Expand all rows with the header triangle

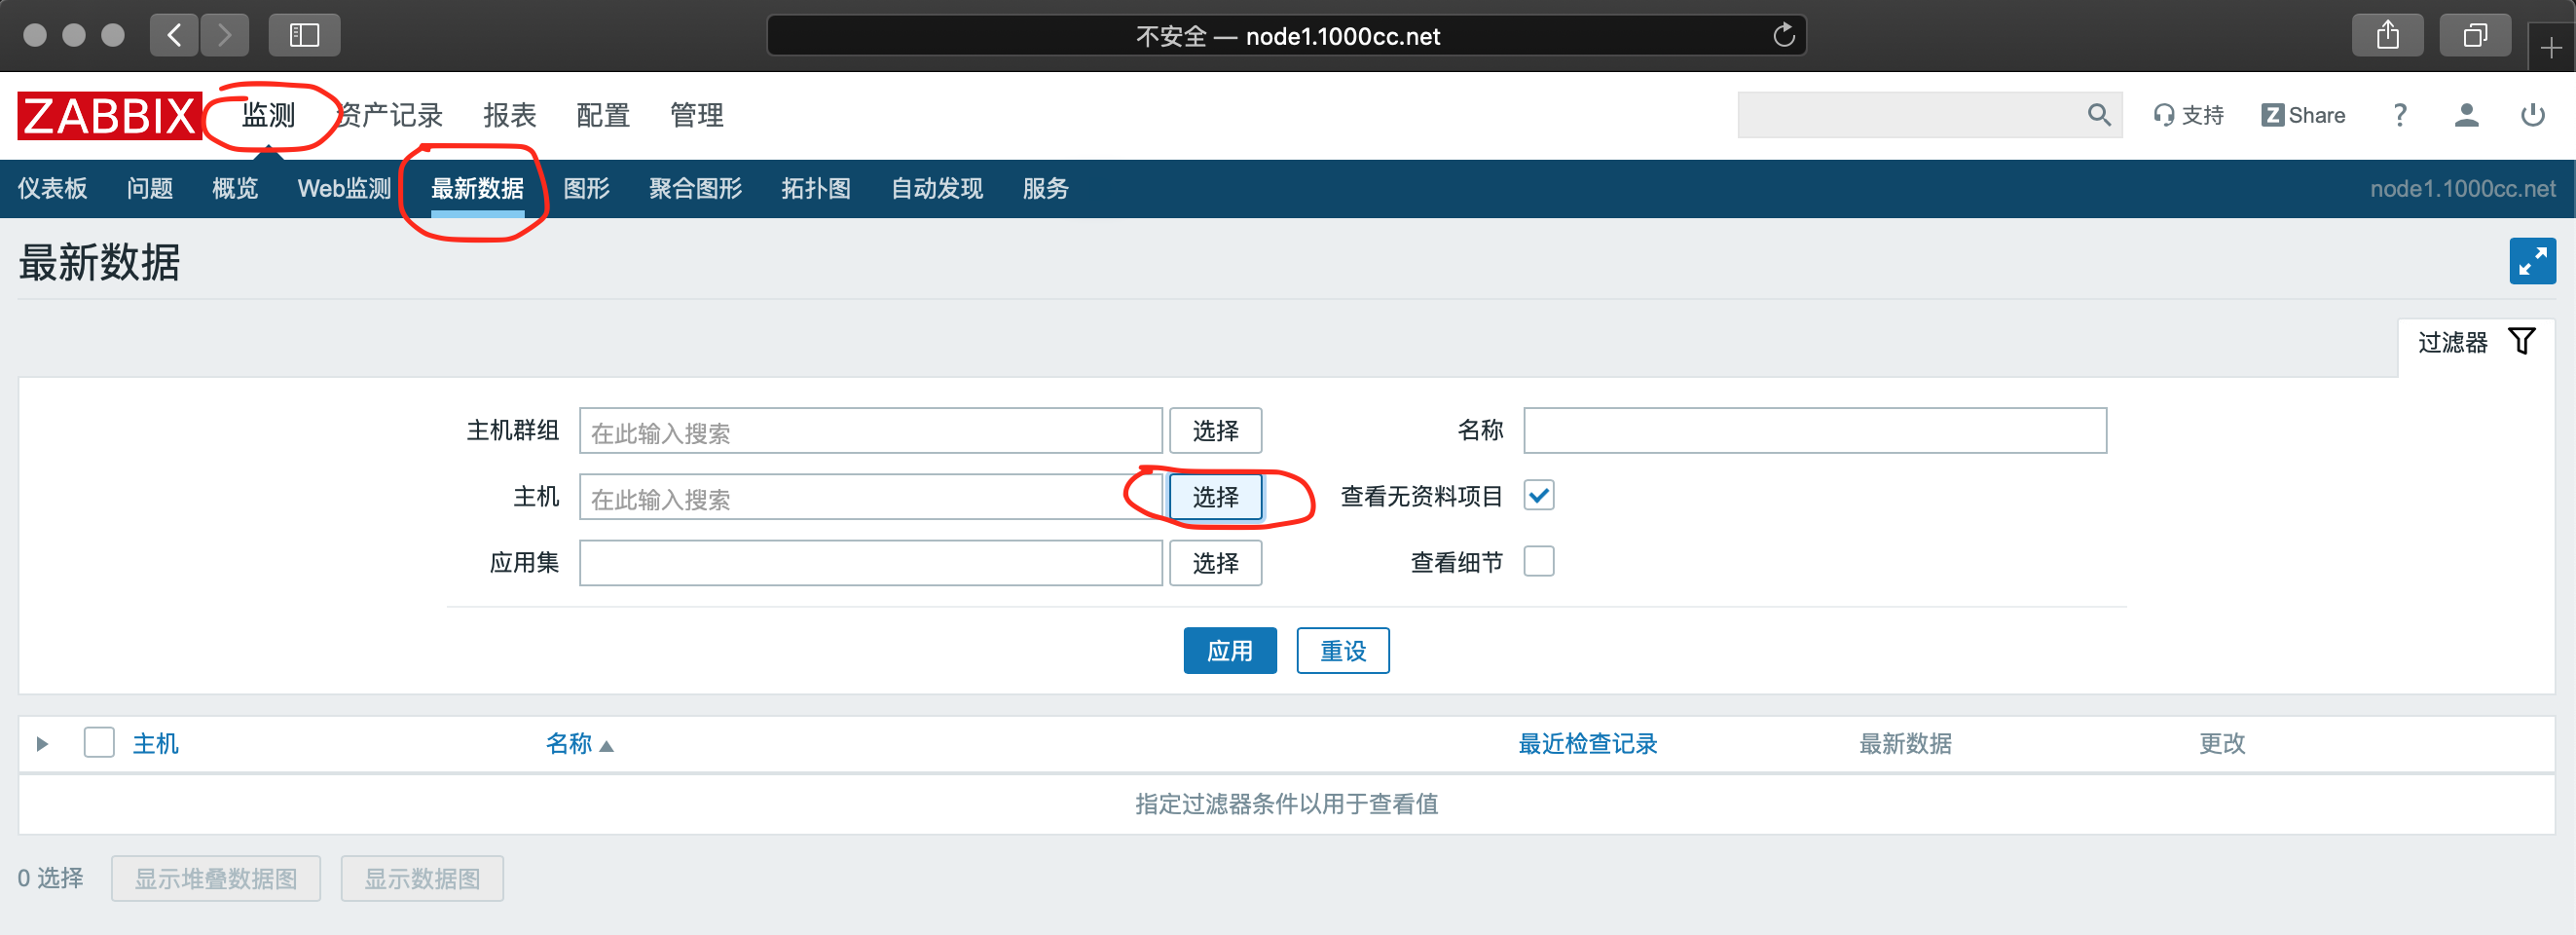(42, 744)
